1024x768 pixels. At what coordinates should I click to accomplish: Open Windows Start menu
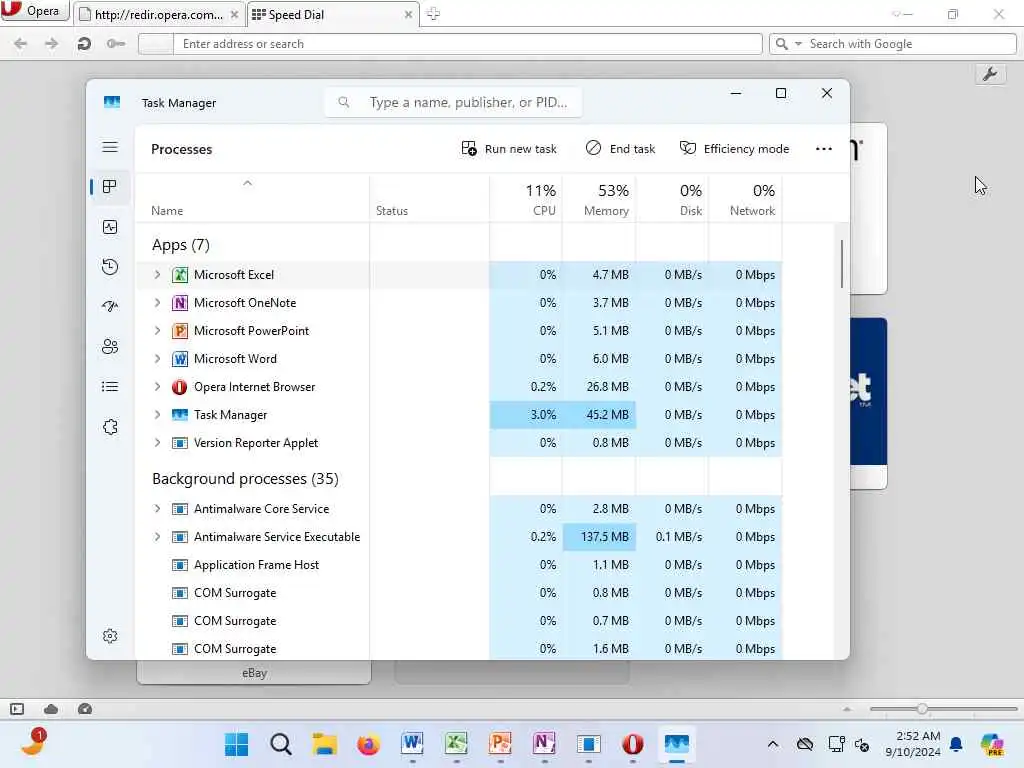236,744
